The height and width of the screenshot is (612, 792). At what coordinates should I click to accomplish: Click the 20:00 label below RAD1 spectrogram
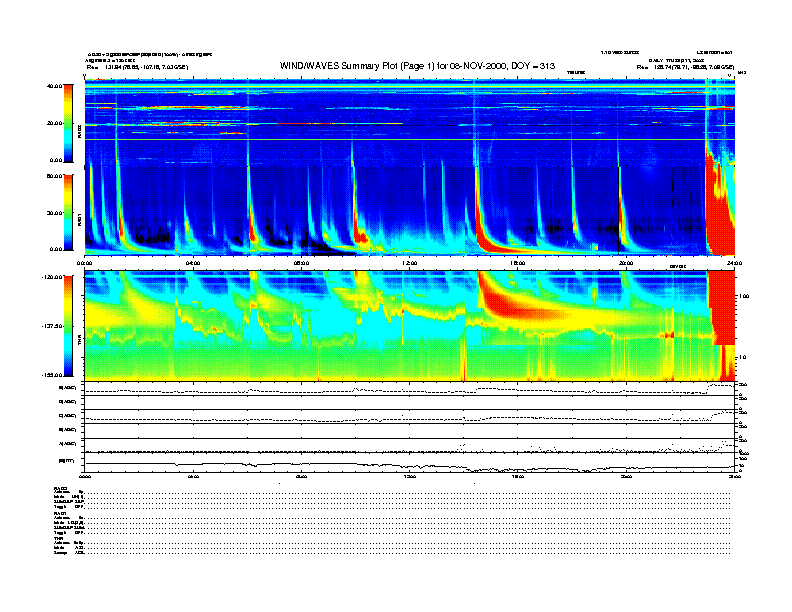[626, 263]
